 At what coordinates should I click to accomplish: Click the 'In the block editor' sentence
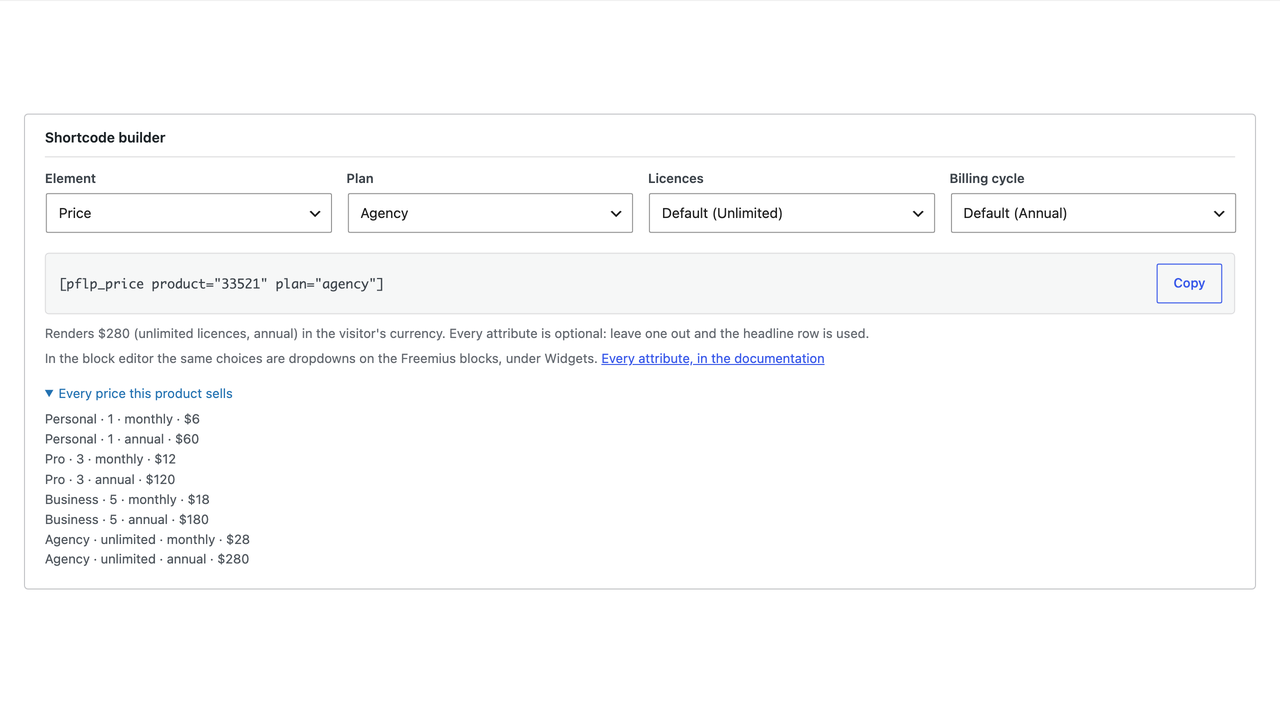(321, 358)
